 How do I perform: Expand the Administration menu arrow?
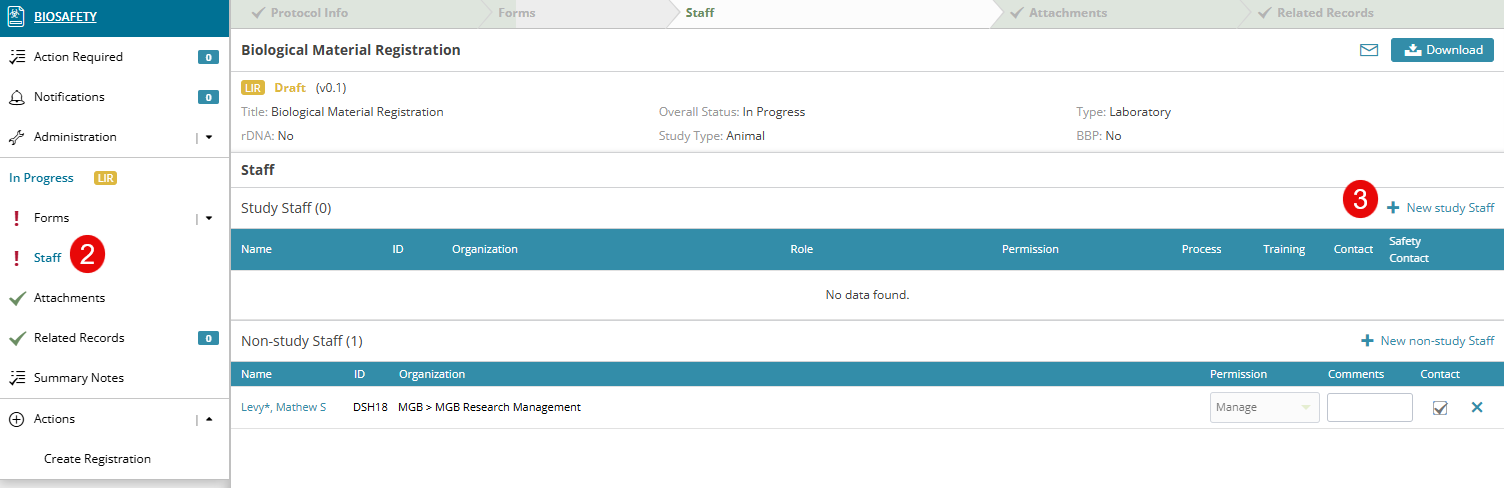pos(209,137)
